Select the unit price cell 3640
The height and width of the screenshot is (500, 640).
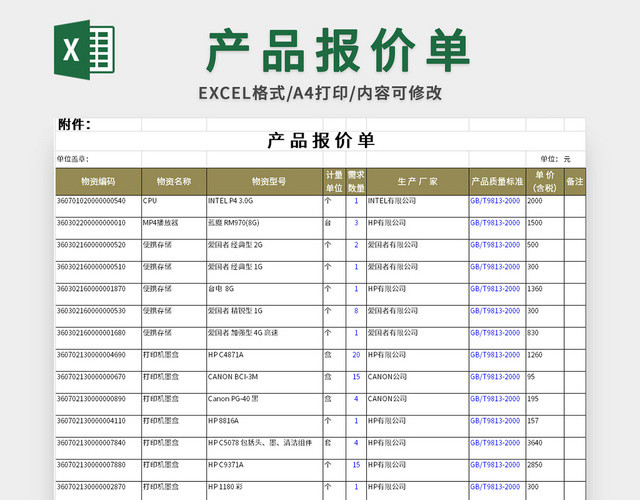[545, 449]
